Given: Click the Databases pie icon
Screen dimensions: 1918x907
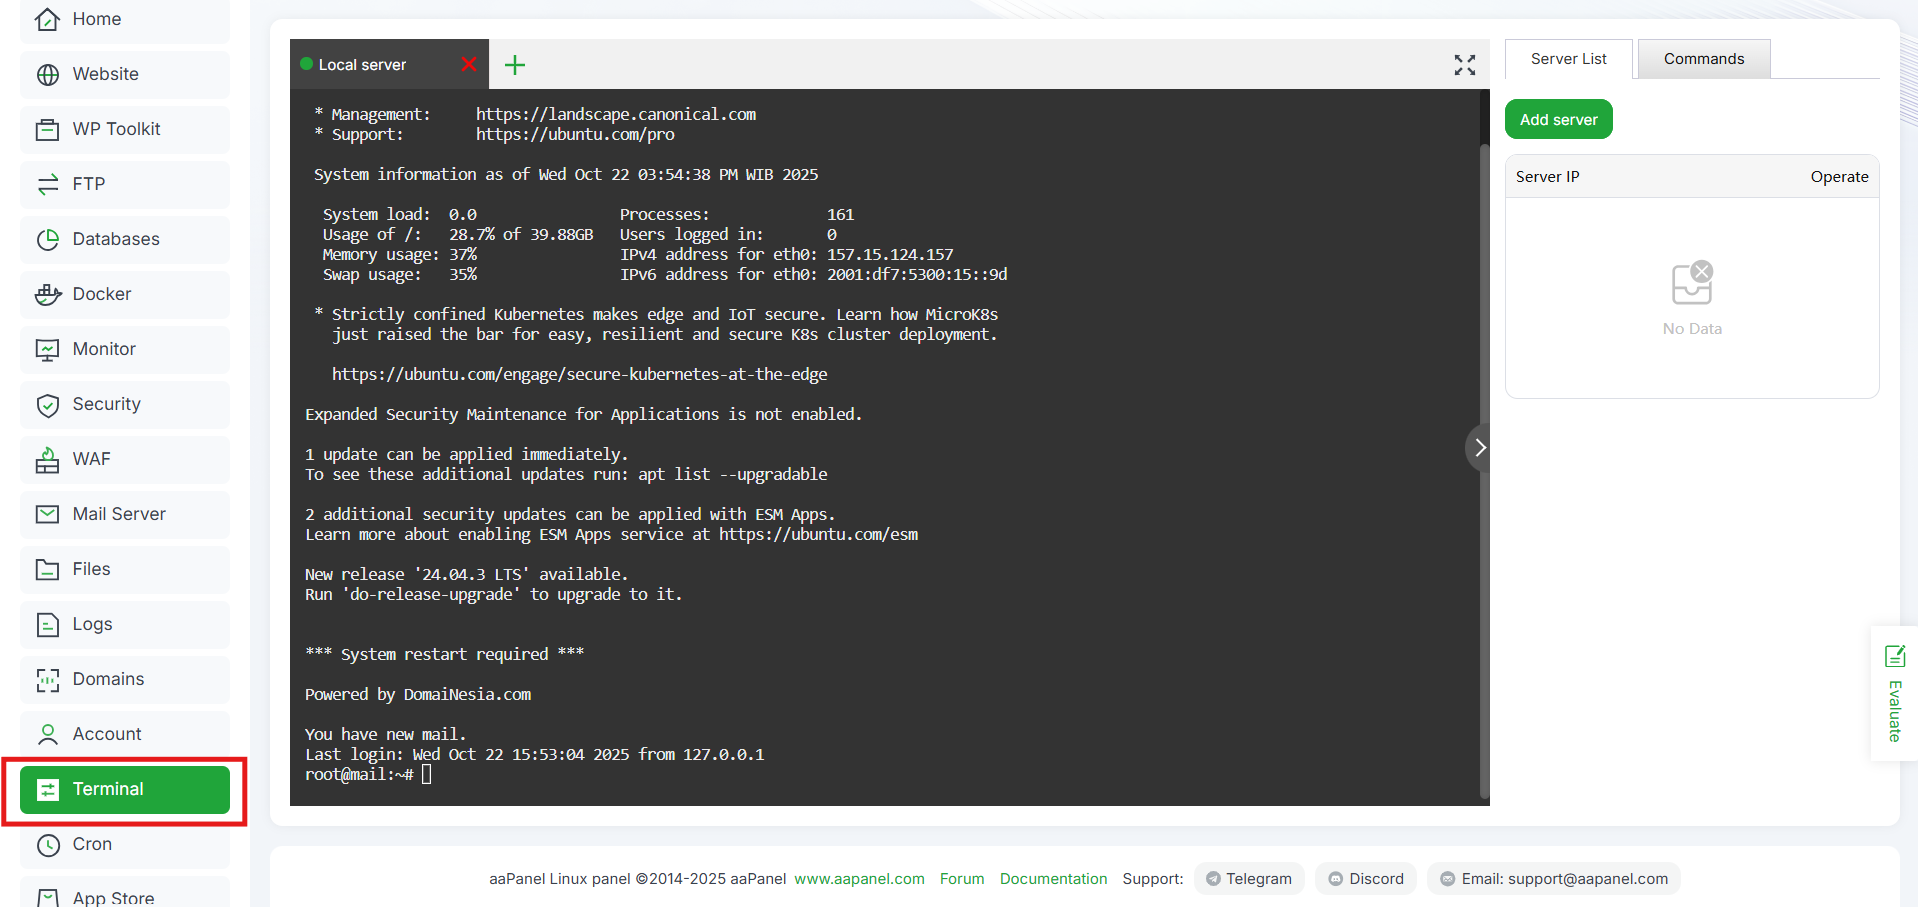Looking at the screenshot, I should (x=47, y=239).
